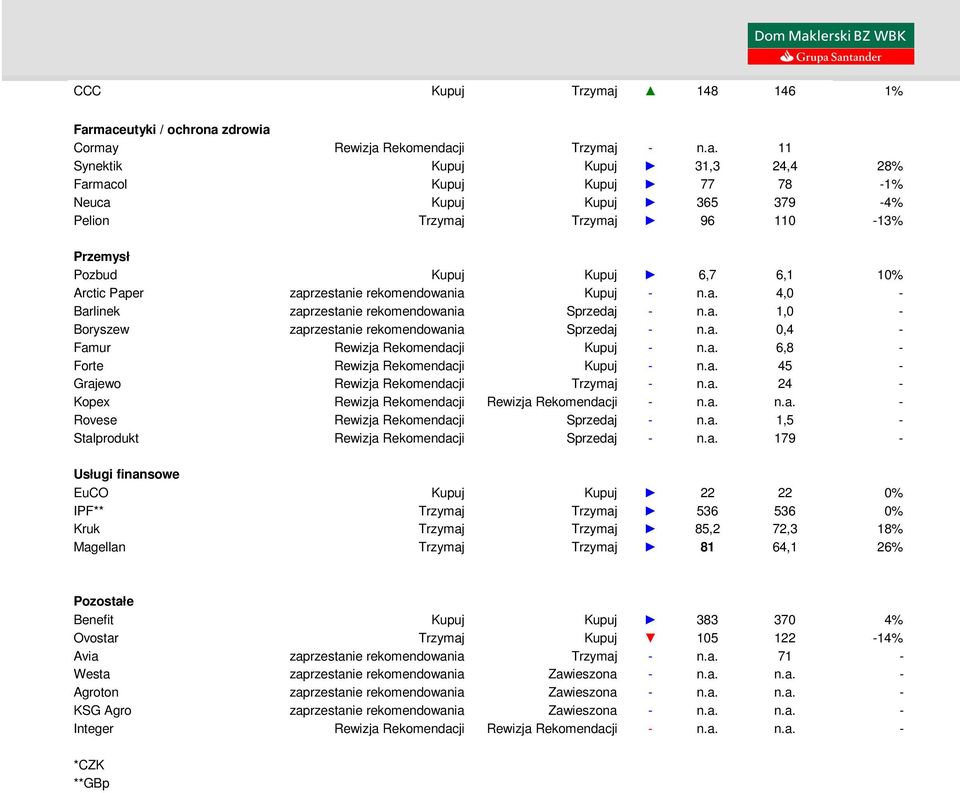This screenshot has width=960, height=793.
Task: Click the blue arrow in Farmacol row
Action: 650,184
